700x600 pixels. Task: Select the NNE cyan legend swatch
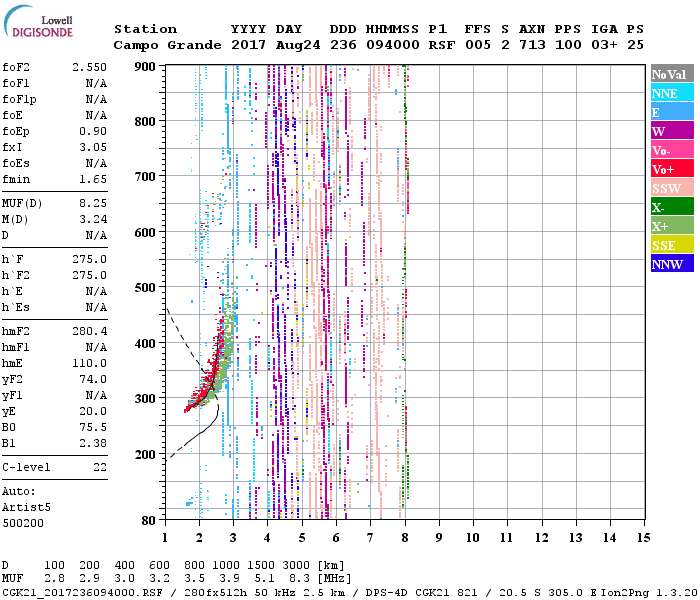tap(671, 93)
